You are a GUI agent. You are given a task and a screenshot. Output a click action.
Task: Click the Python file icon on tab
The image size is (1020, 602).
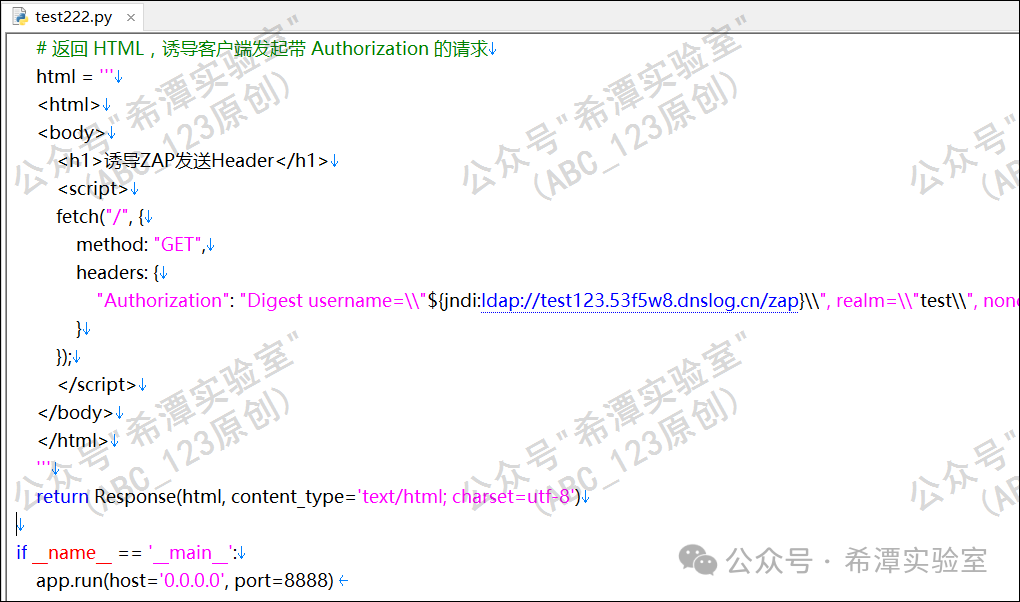tap(20, 17)
